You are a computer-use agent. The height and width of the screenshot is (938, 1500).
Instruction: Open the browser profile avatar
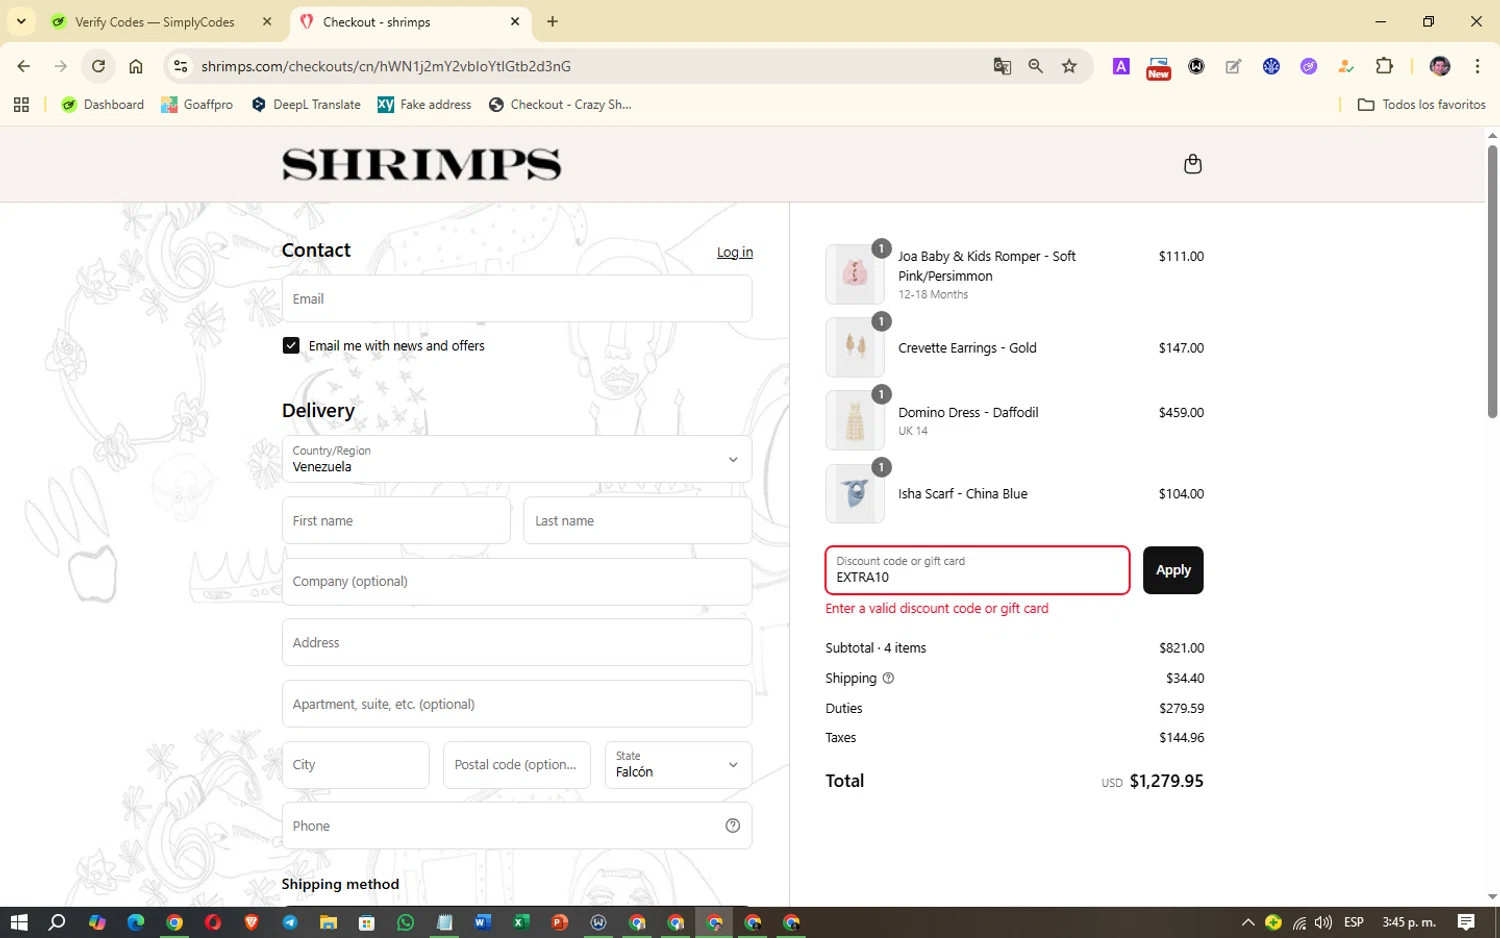1440,66
